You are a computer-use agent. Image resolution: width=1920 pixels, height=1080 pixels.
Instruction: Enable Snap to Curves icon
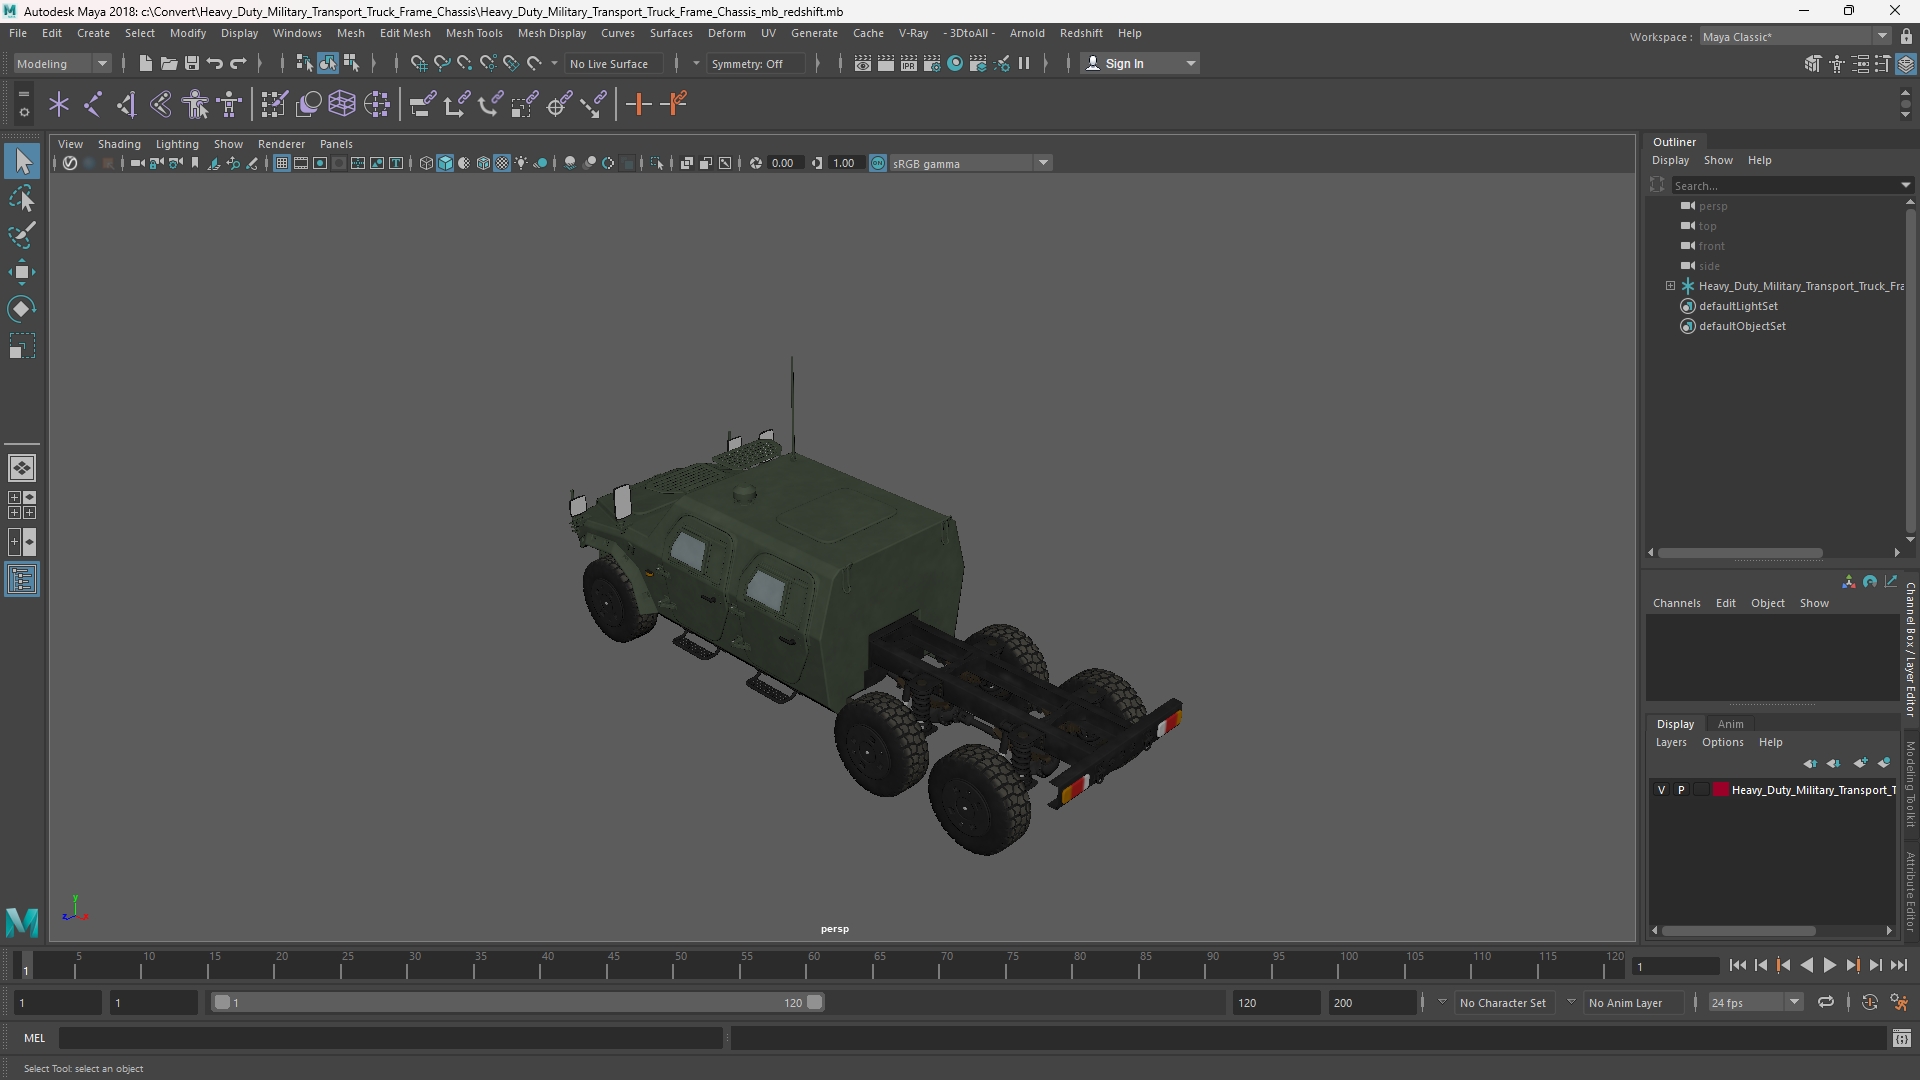coord(441,63)
